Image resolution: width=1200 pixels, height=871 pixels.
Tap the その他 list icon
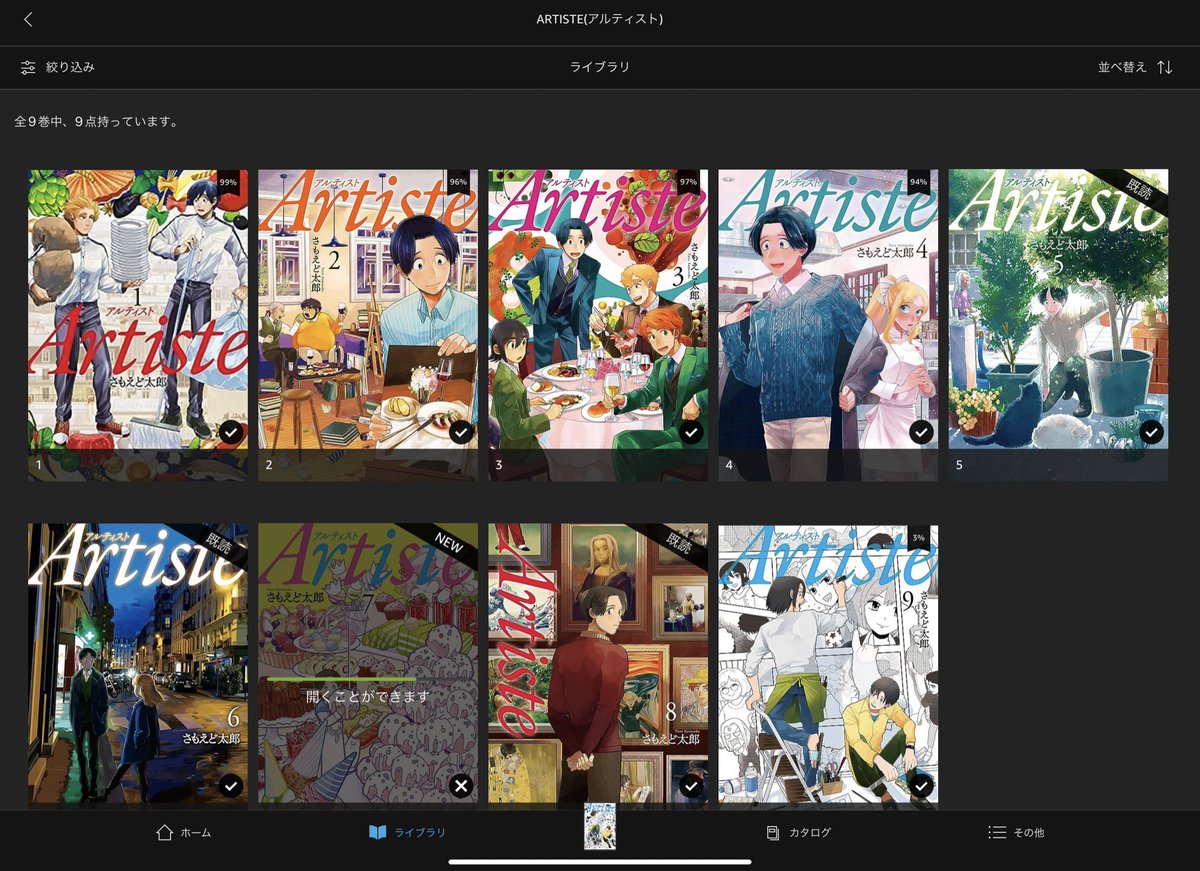click(997, 832)
